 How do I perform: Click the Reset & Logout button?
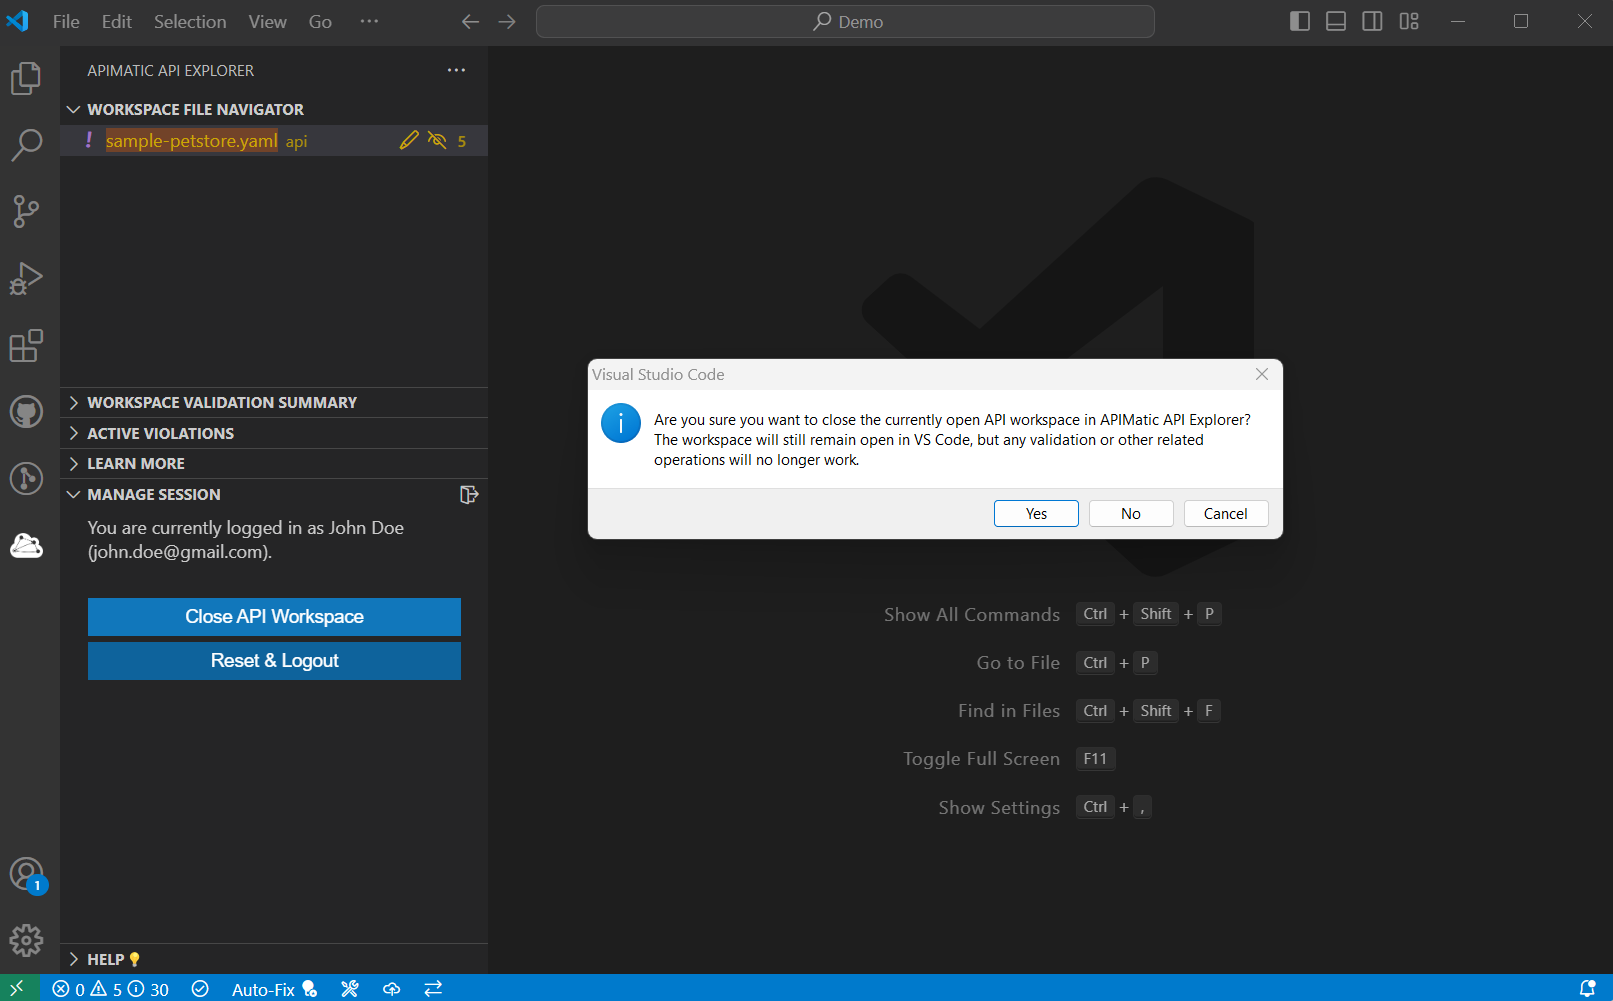tap(274, 661)
